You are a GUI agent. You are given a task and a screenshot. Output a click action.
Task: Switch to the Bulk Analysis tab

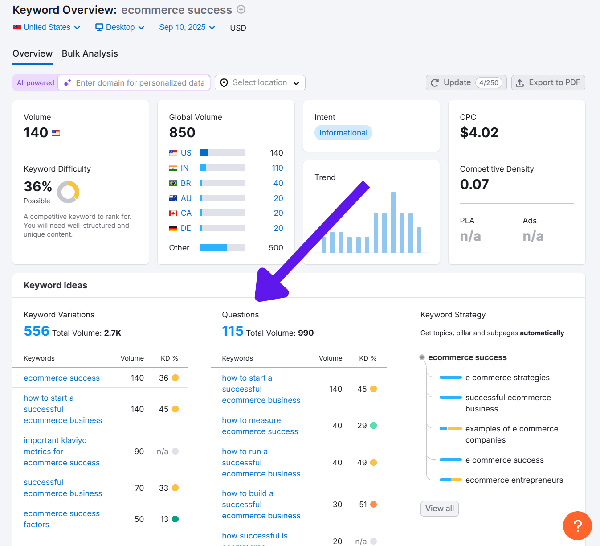tap(89, 54)
